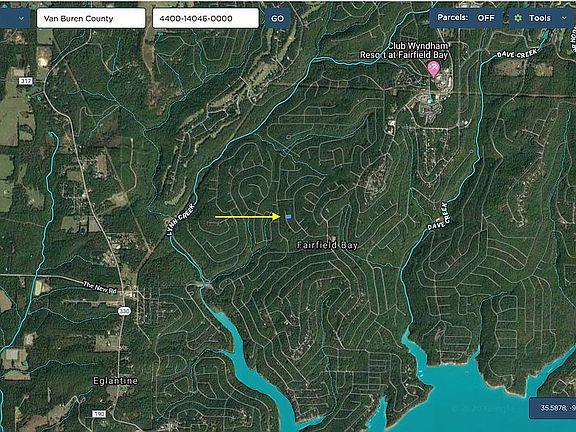The image size is (576, 432).
Task: Click the Fairfield Bay map label
Action: pyautogui.click(x=327, y=245)
